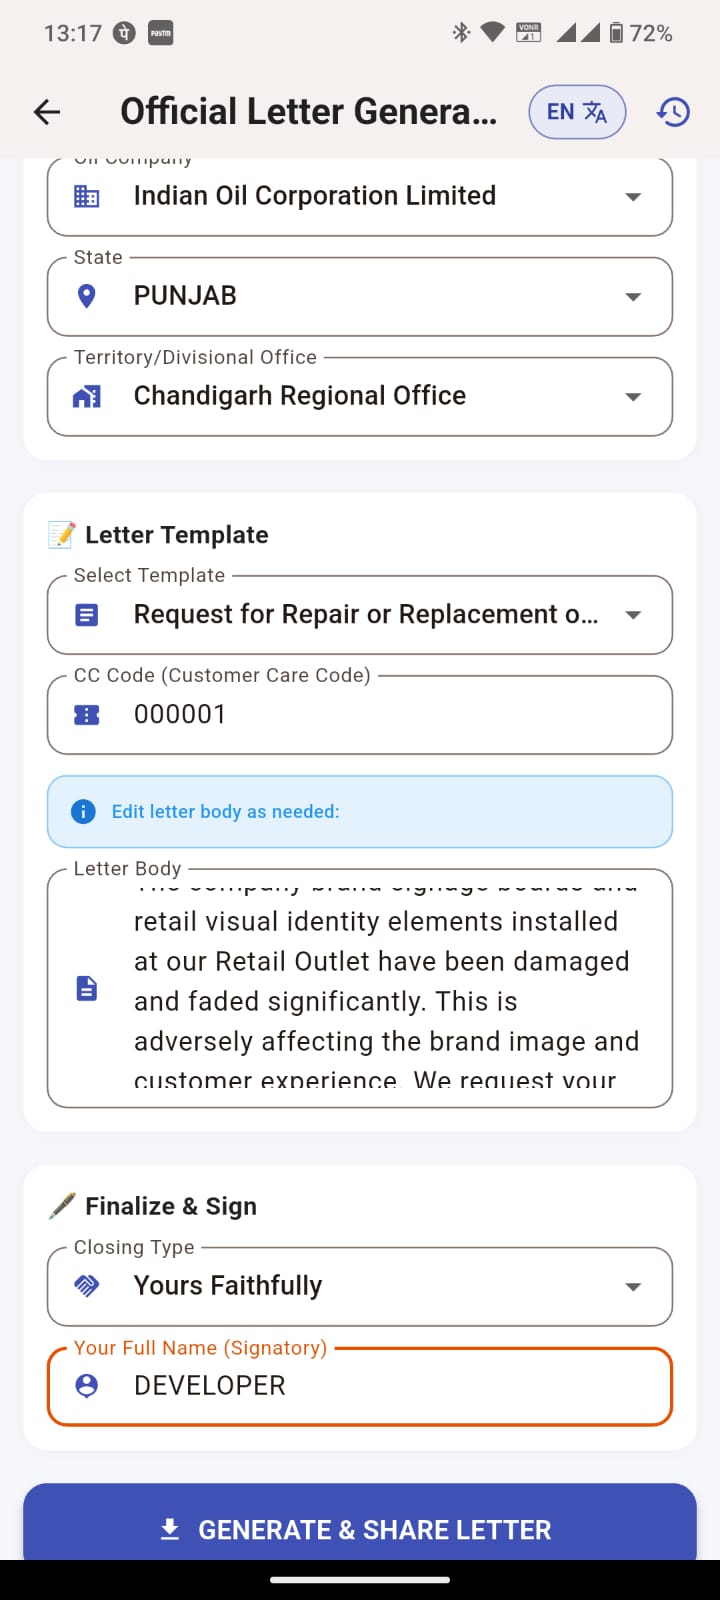Tap the regional office building icon
This screenshot has width=720, height=1600.
point(87,397)
